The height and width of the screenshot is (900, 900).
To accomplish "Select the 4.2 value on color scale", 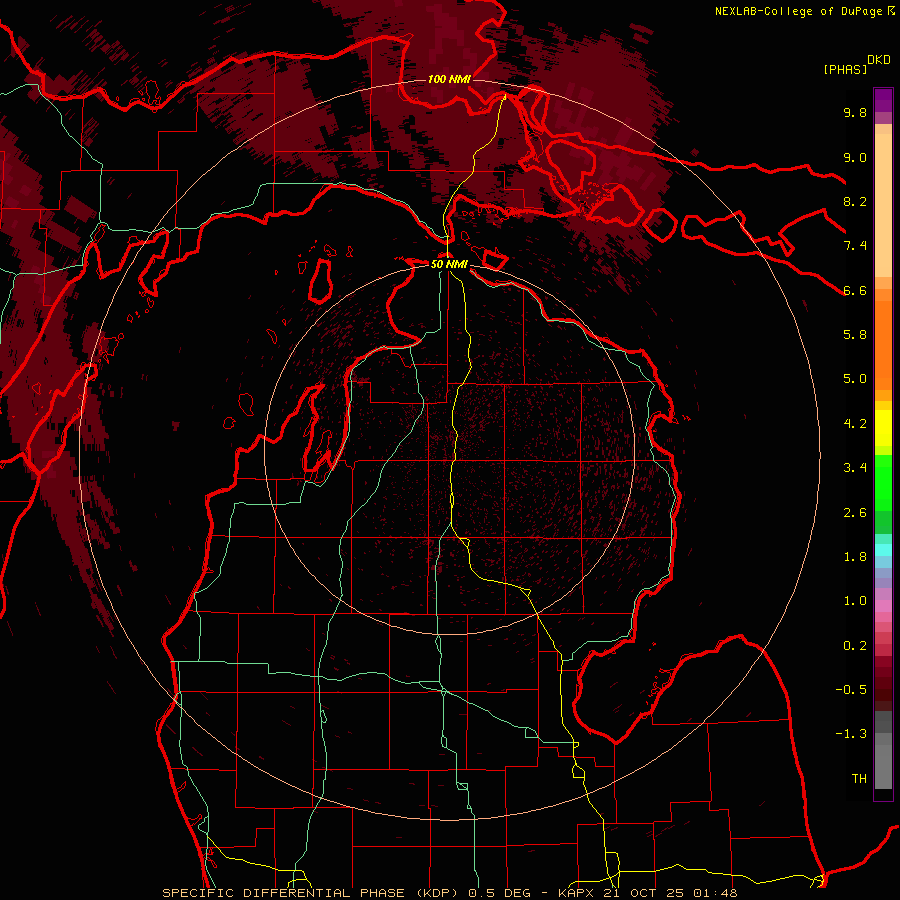I will coord(855,424).
